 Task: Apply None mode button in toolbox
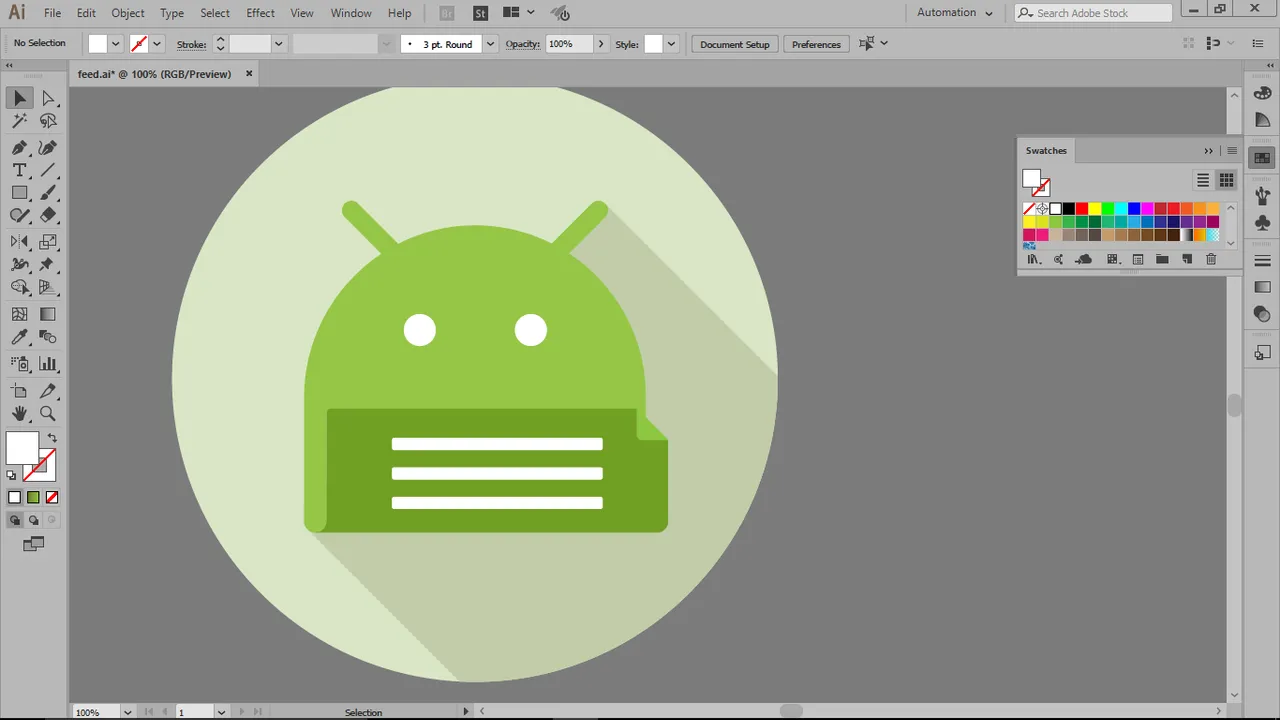[52, 497]
